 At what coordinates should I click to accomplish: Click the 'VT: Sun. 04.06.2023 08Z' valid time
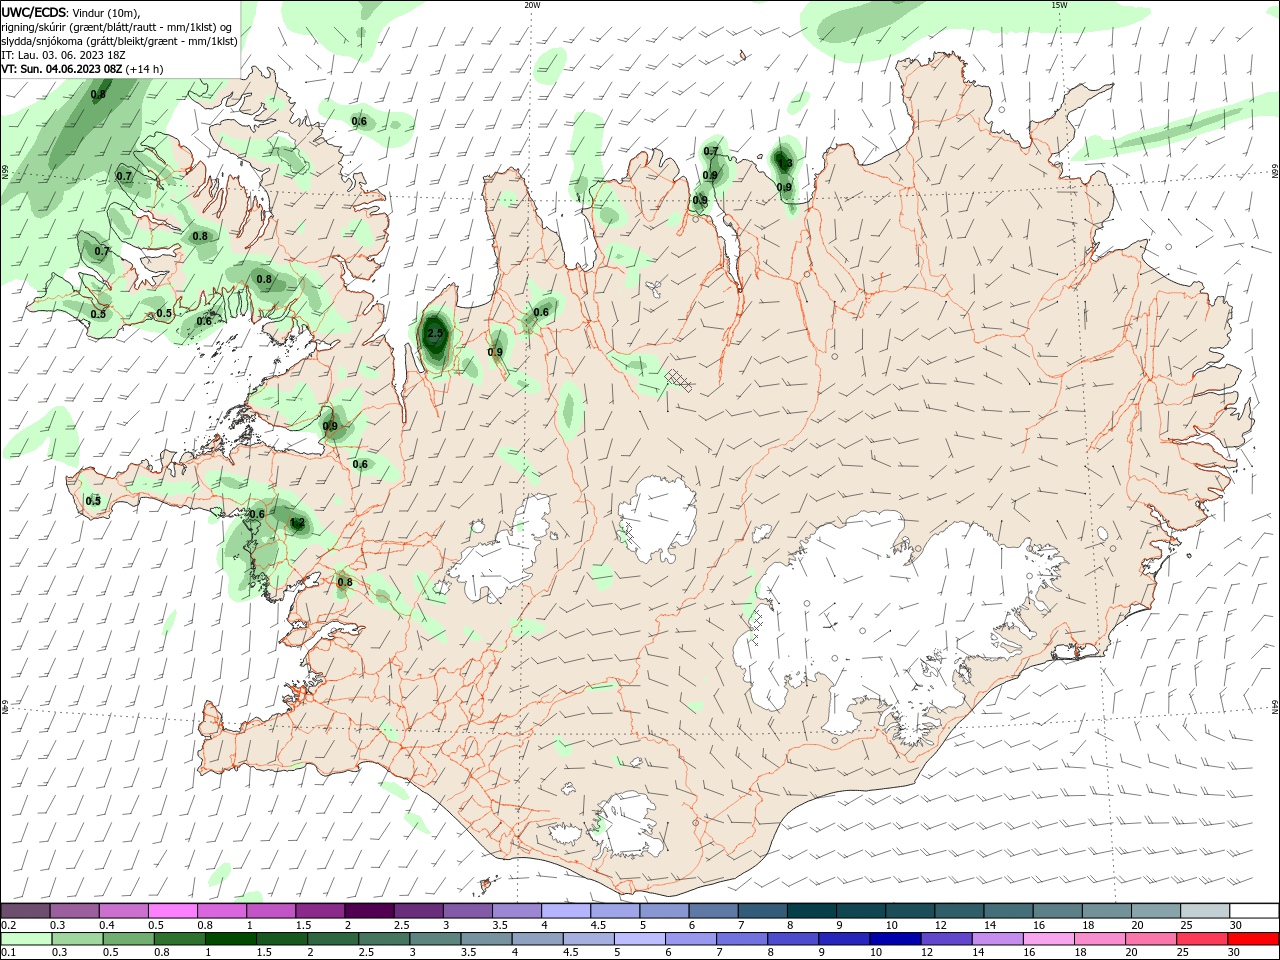pos(61,69)
